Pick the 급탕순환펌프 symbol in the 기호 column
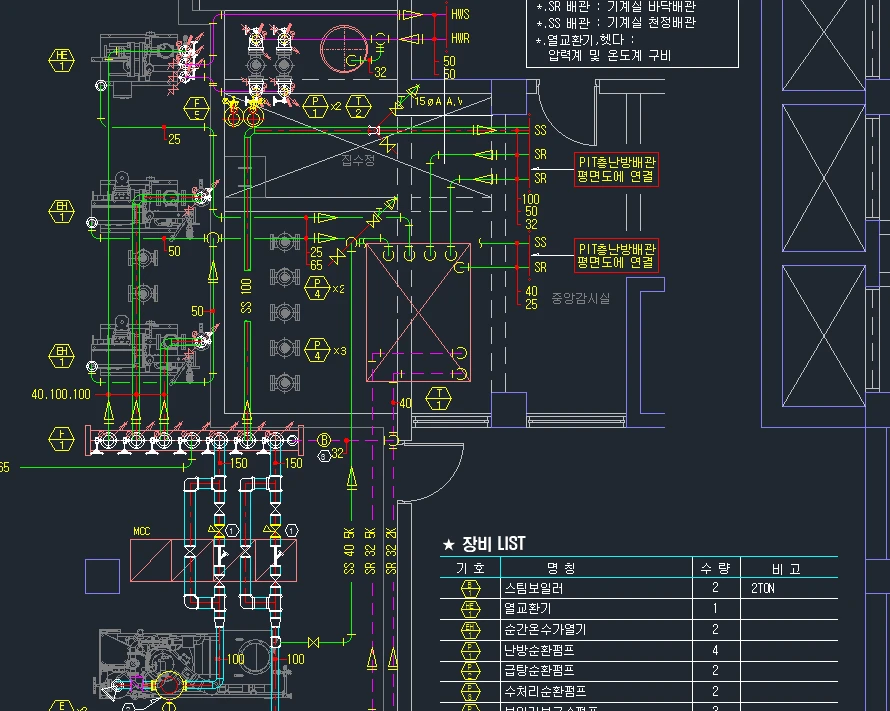890x711 pixels. point(470,671)
